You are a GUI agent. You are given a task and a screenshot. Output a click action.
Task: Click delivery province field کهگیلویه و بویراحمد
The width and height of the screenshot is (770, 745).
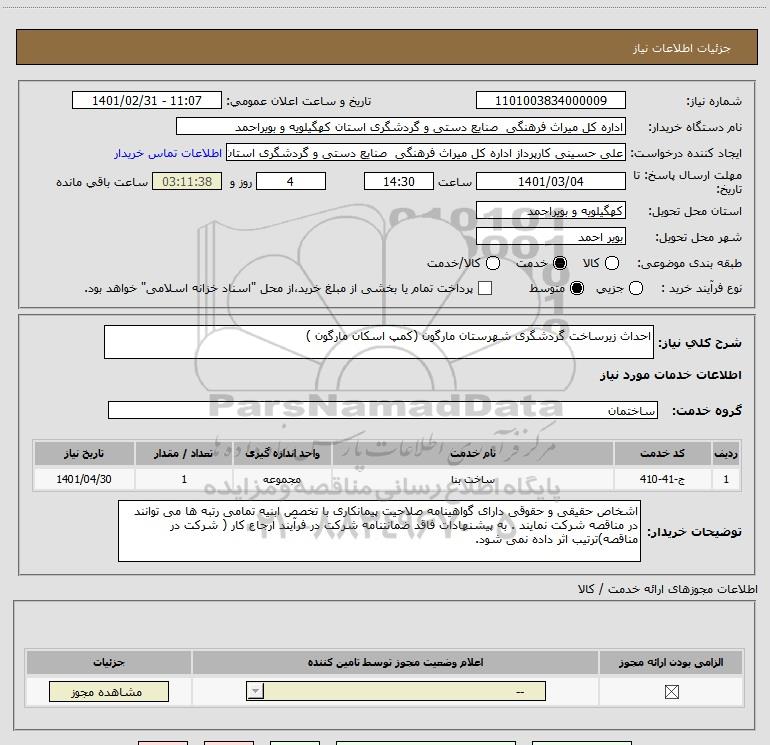pos(550,211)
